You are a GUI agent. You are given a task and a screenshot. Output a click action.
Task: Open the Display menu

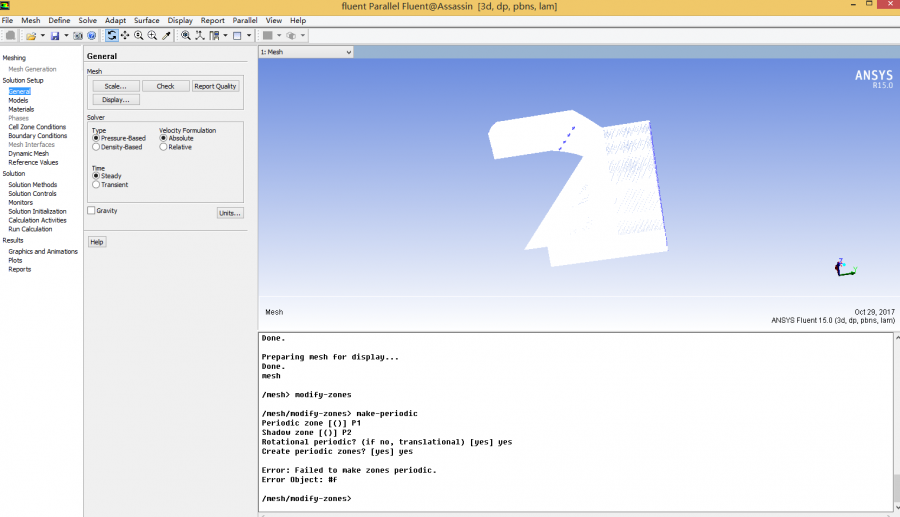tap(180, 20)
